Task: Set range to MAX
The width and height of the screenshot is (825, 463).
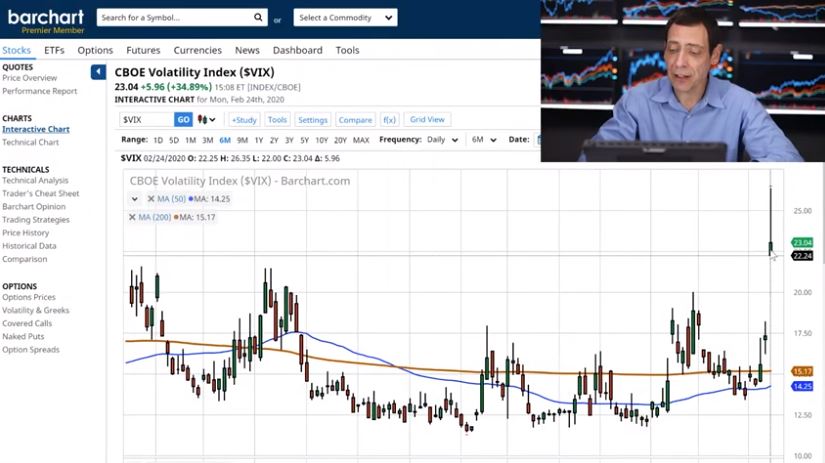Action: (361, 140)
